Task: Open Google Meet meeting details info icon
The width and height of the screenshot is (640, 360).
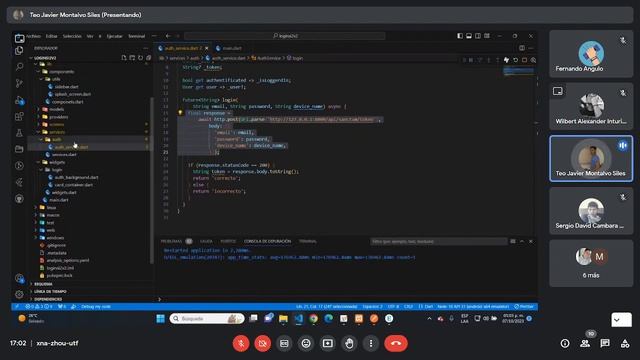Action: (565, 344)
